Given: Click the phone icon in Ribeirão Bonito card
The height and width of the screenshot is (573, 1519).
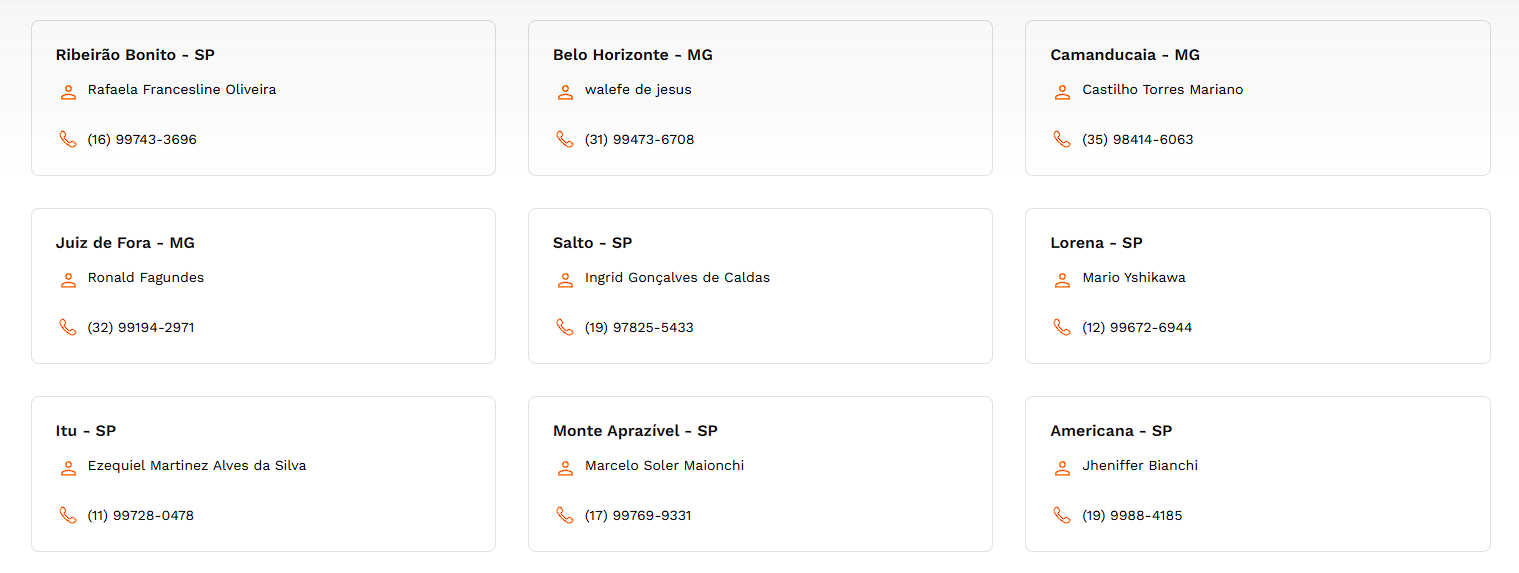Looking at the screenshot, I should 68,139.
